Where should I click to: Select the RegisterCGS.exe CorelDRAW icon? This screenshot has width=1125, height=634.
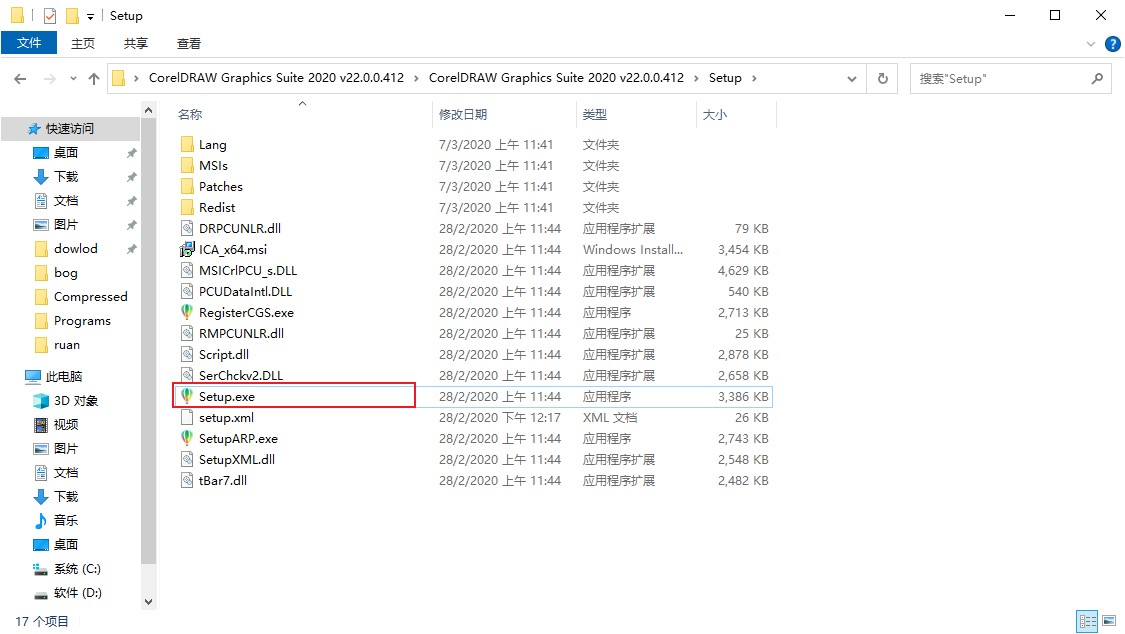pos(187,312)
